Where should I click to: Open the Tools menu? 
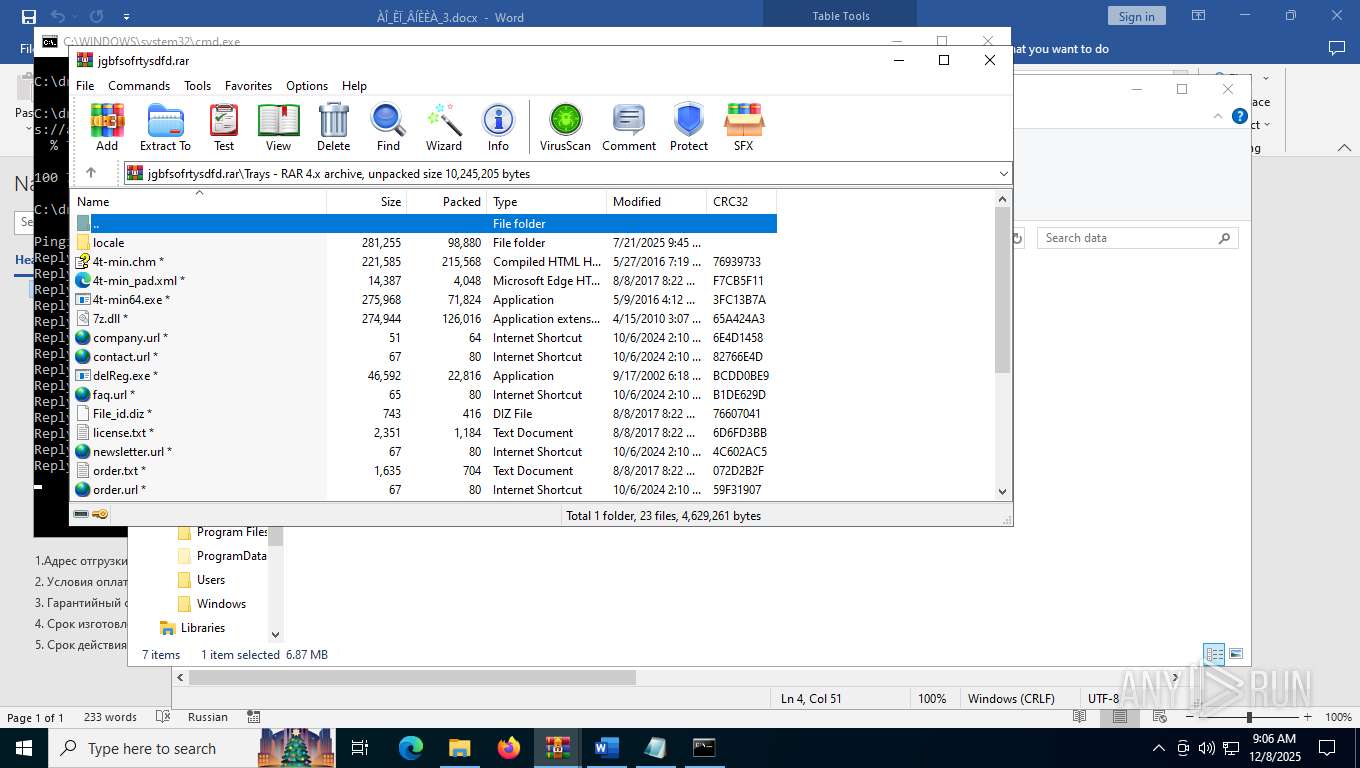197,86
